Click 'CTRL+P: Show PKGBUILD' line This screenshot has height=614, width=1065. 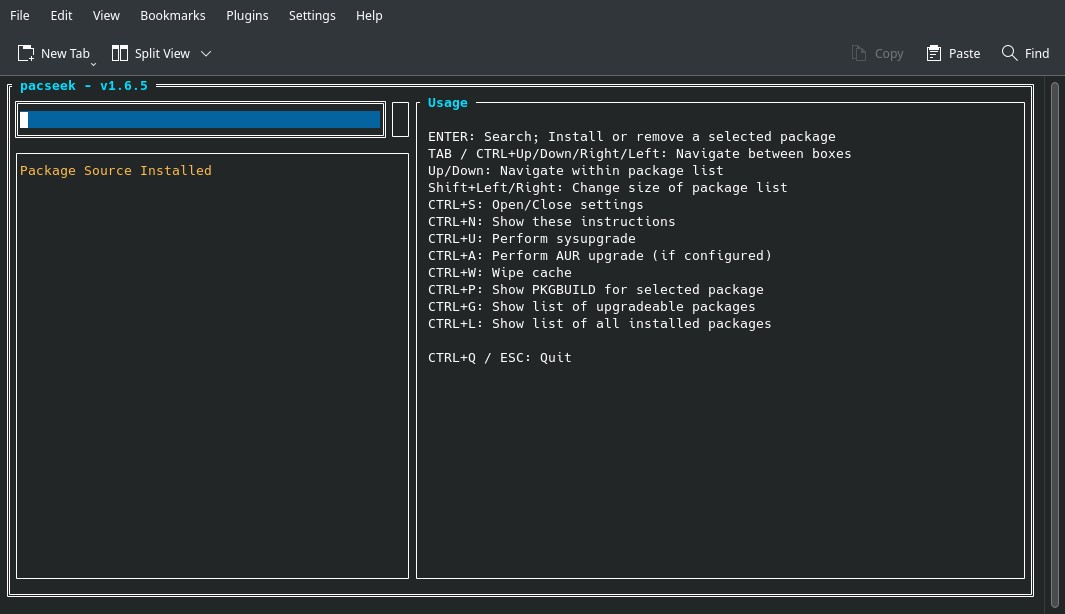pos(596,289)
